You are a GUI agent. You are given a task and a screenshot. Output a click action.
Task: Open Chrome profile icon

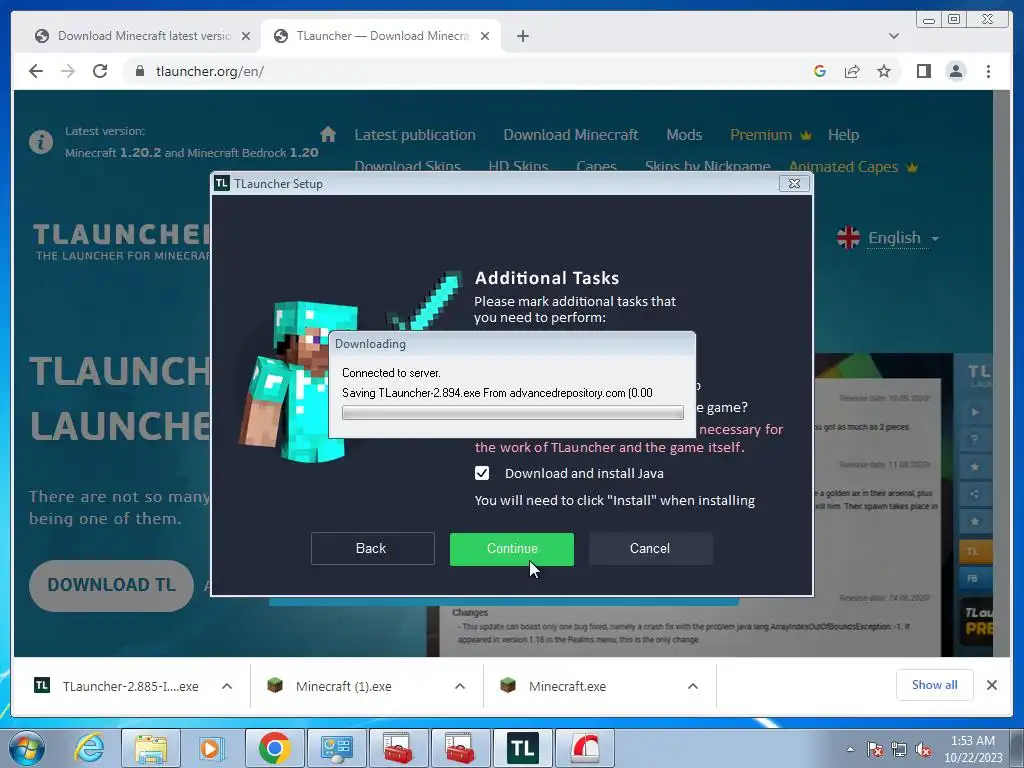tap(955, 71)
